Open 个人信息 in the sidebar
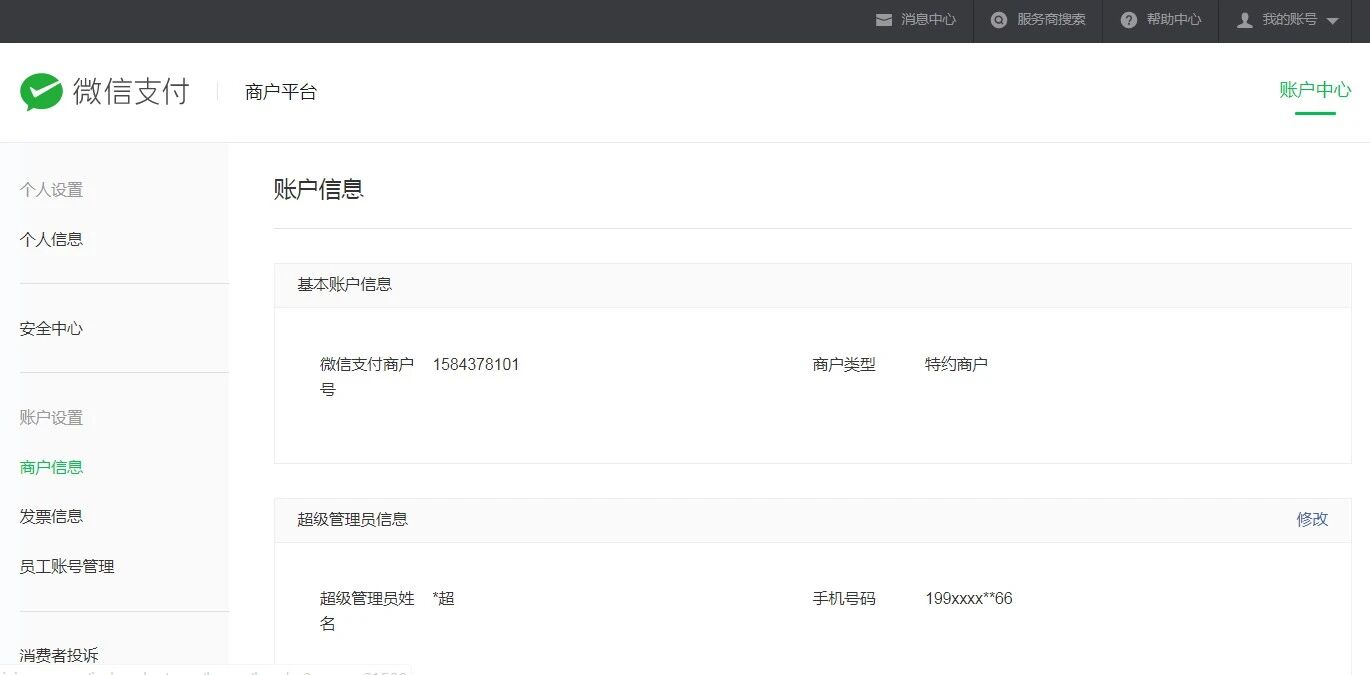1370x675 pixels. (51, 239)
